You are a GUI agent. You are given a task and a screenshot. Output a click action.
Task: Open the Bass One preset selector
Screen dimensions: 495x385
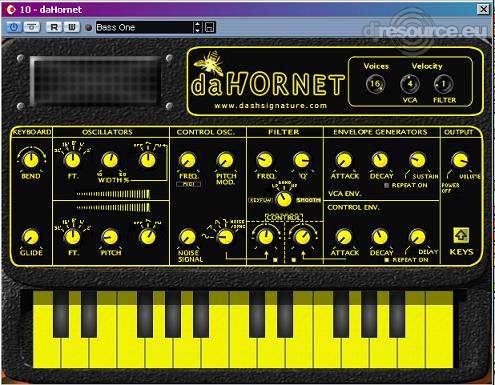[x=144, y=27]
